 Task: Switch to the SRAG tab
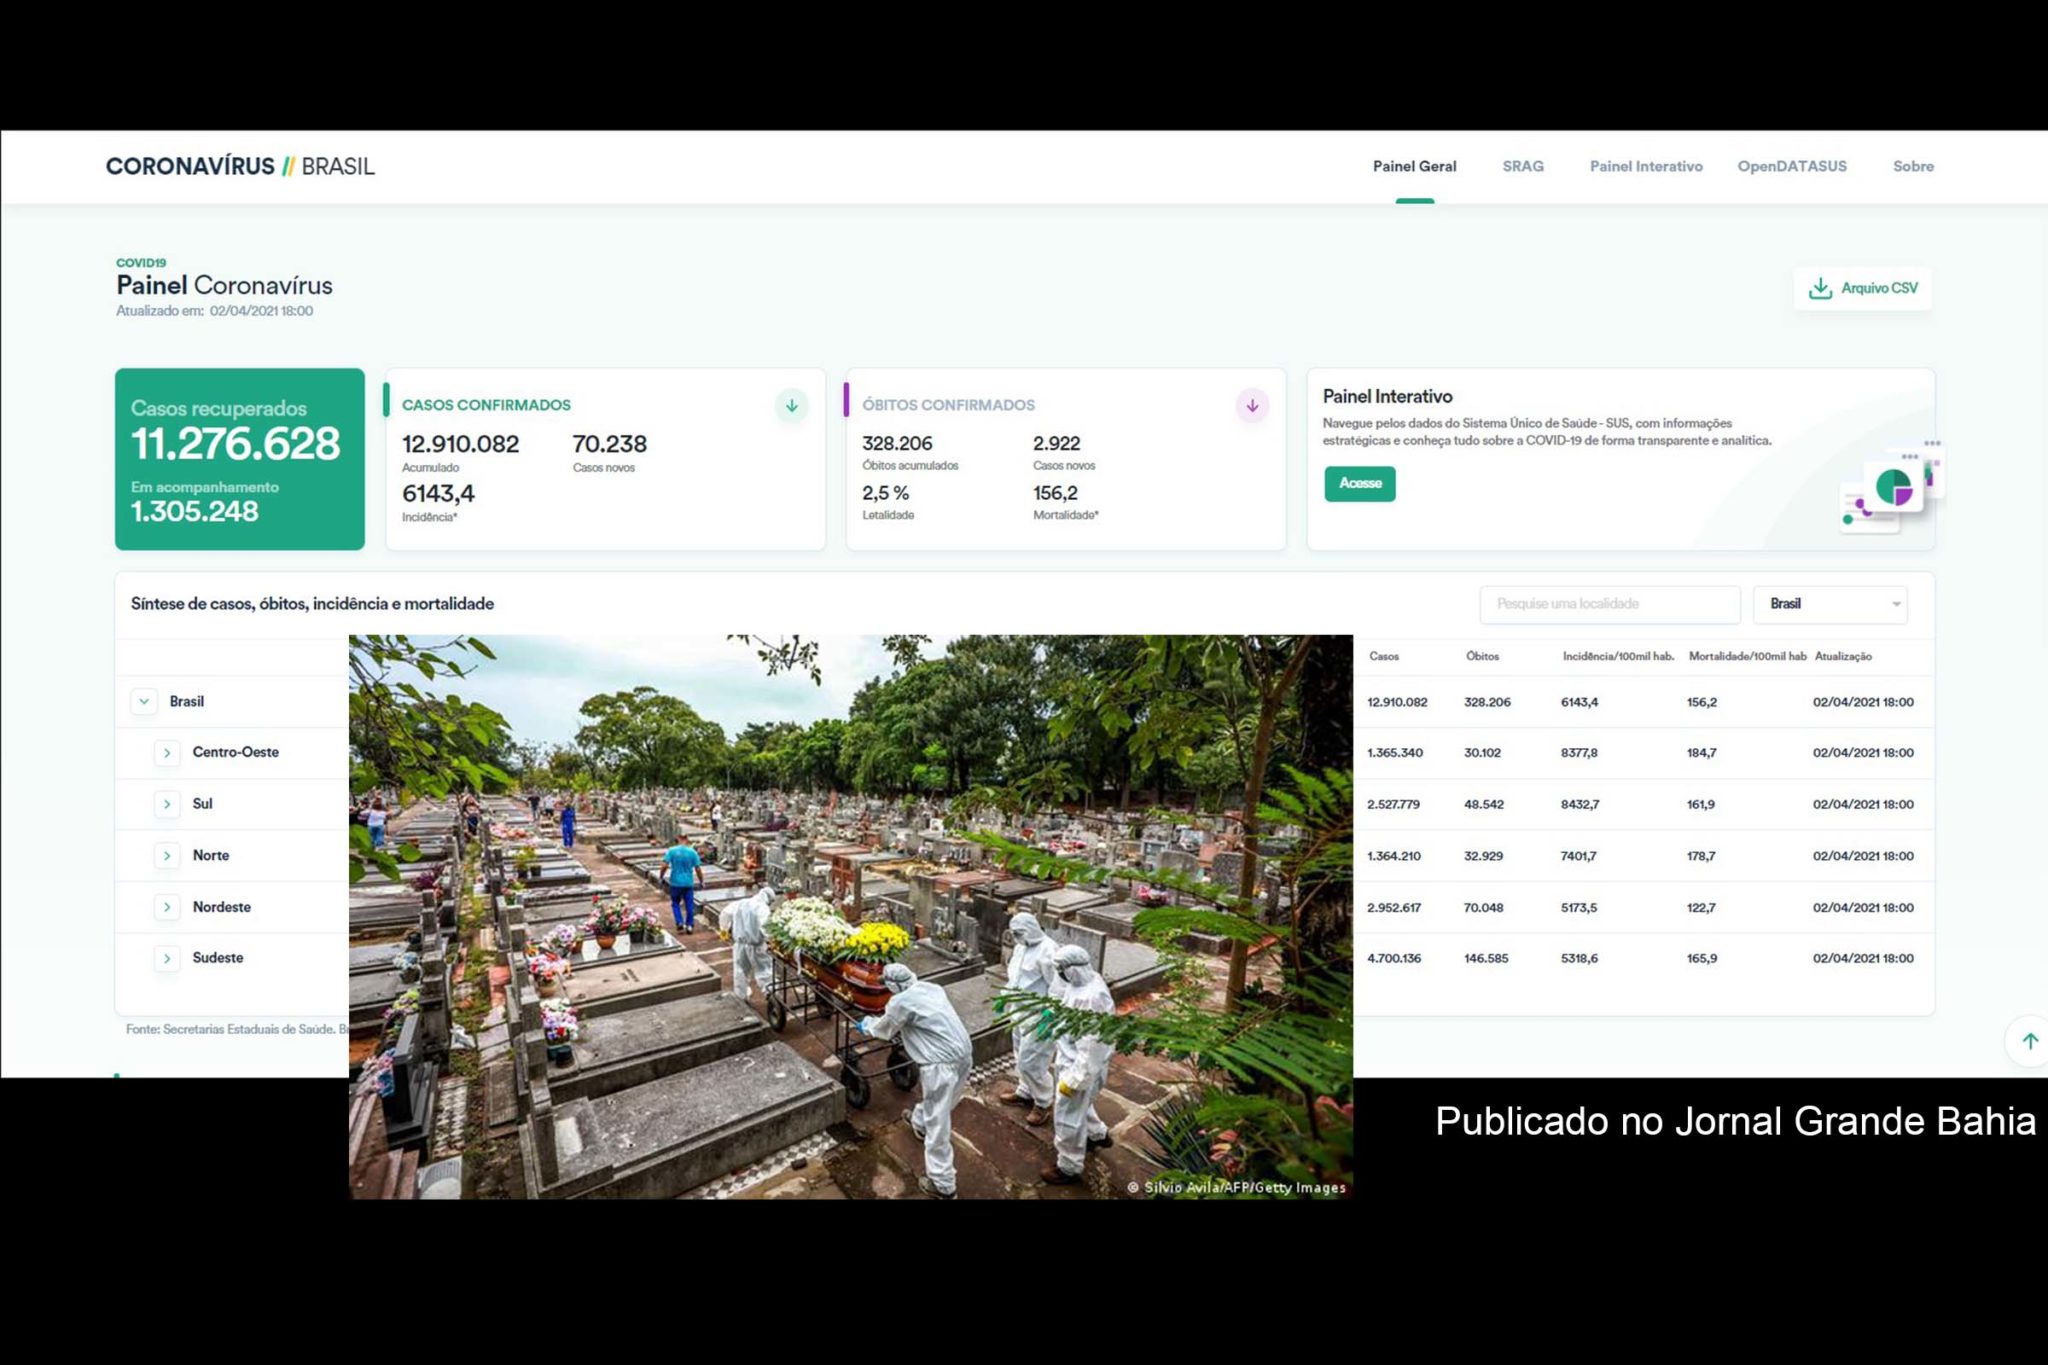pos(1522,166)
